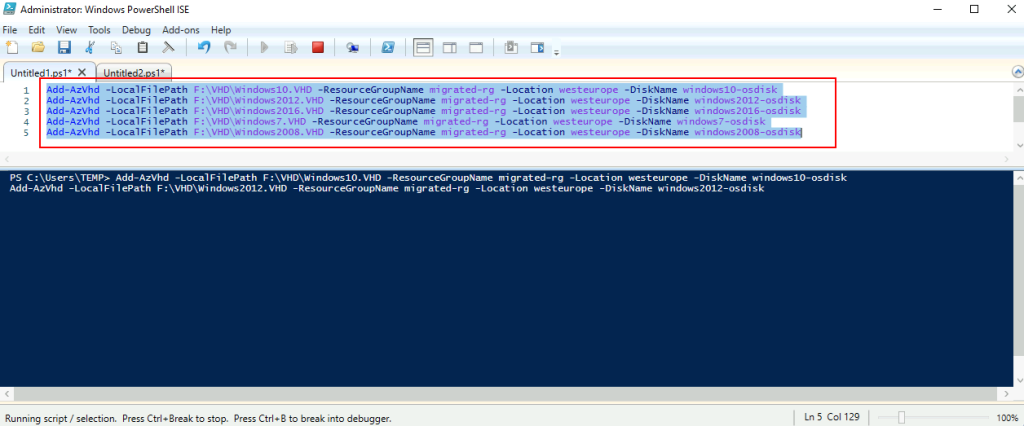Image resolution: width=1024 pixels, height=426 pixels.
Task: Click console PS C:\Users\TEMP> prompt line
Action: pos(428,178)
